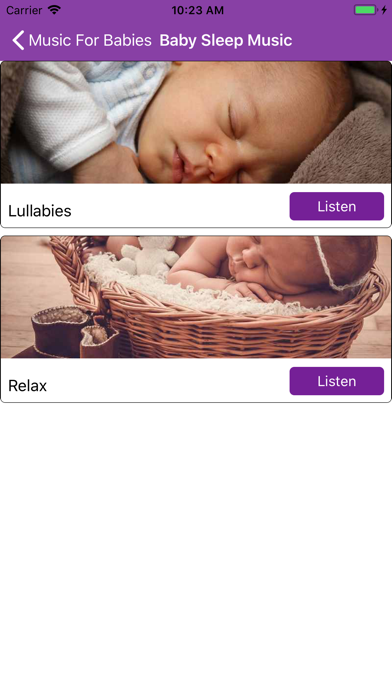This screenshot has width=392, height=696.
Task: Click Listen button for Relax
Action: point(337,381)
